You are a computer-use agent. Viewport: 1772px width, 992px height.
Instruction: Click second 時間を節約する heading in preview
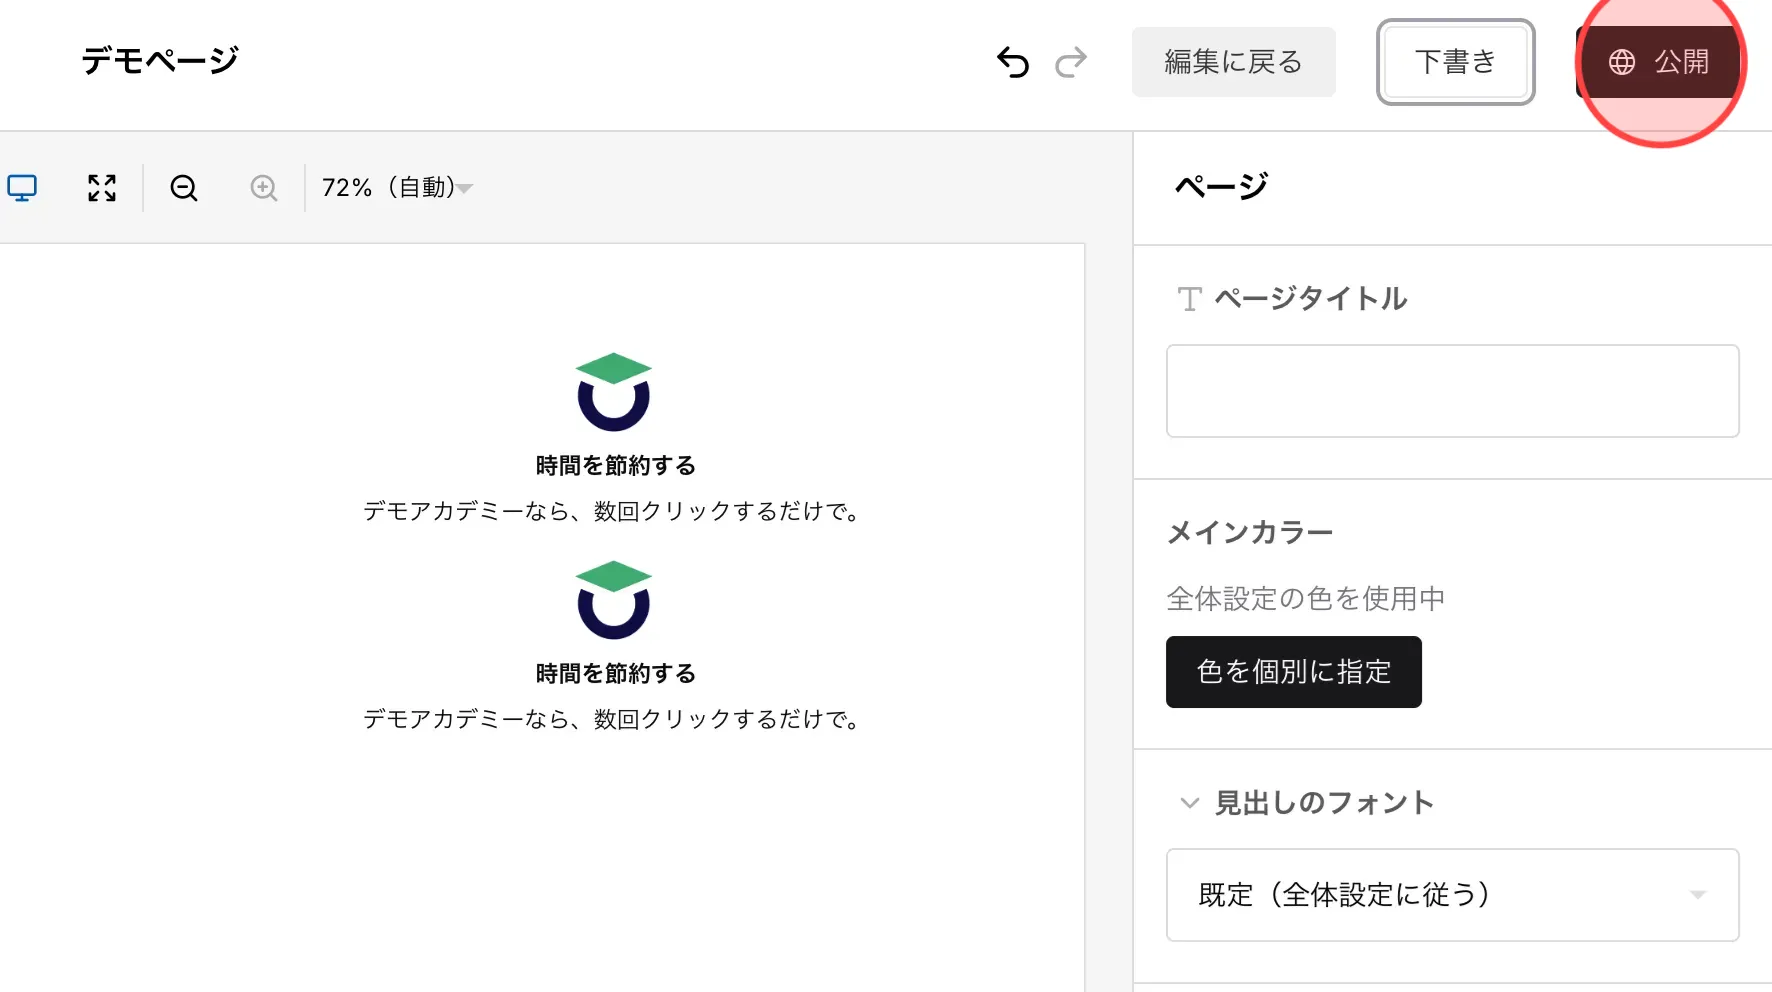click(x=616, y=674)
